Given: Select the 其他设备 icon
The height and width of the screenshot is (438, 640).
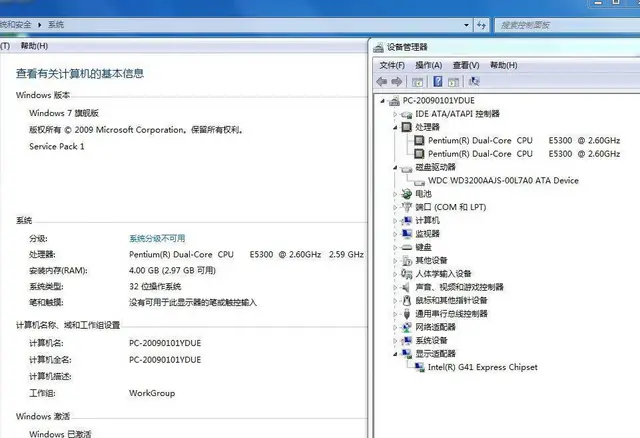Looking at the screenshot, I should (x=407, y=260).
